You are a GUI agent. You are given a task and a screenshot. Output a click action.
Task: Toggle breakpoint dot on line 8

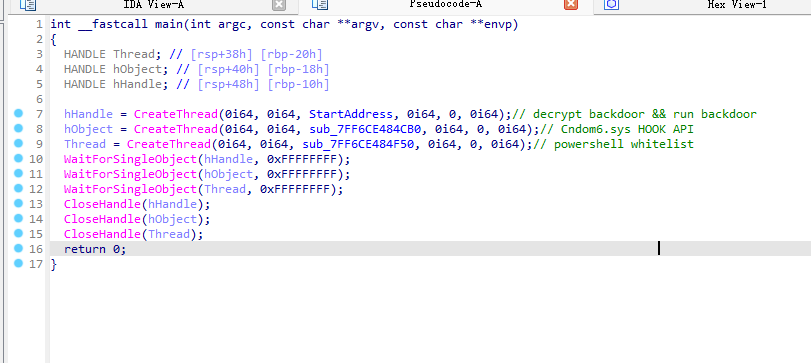pyautogui.click(x=19, y=128)
